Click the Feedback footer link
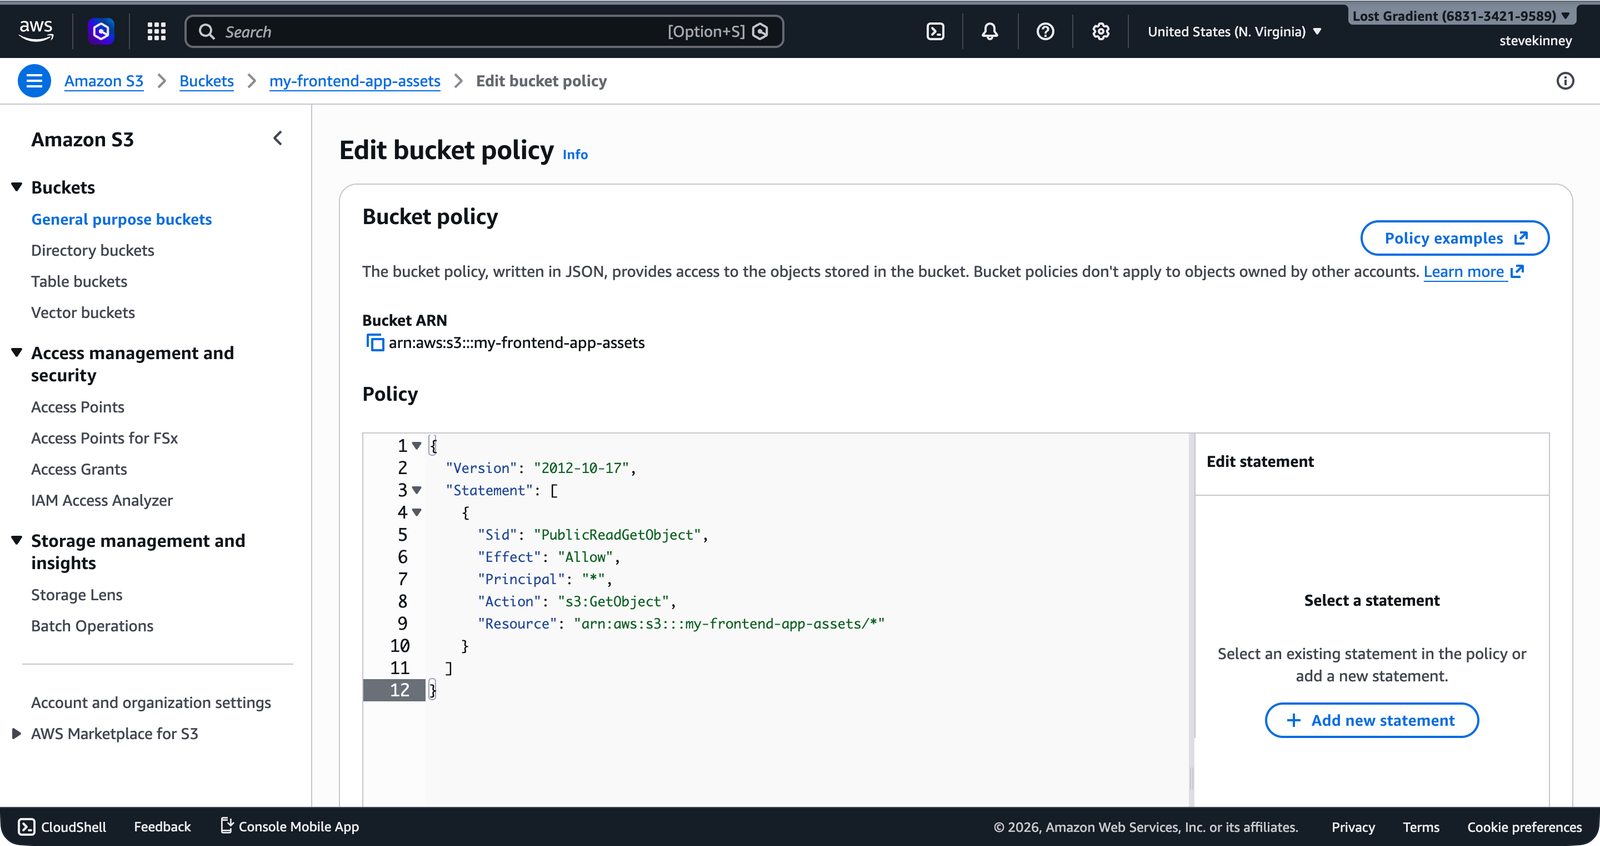This screenshot has height=846, width=1600. click(162, 827)
